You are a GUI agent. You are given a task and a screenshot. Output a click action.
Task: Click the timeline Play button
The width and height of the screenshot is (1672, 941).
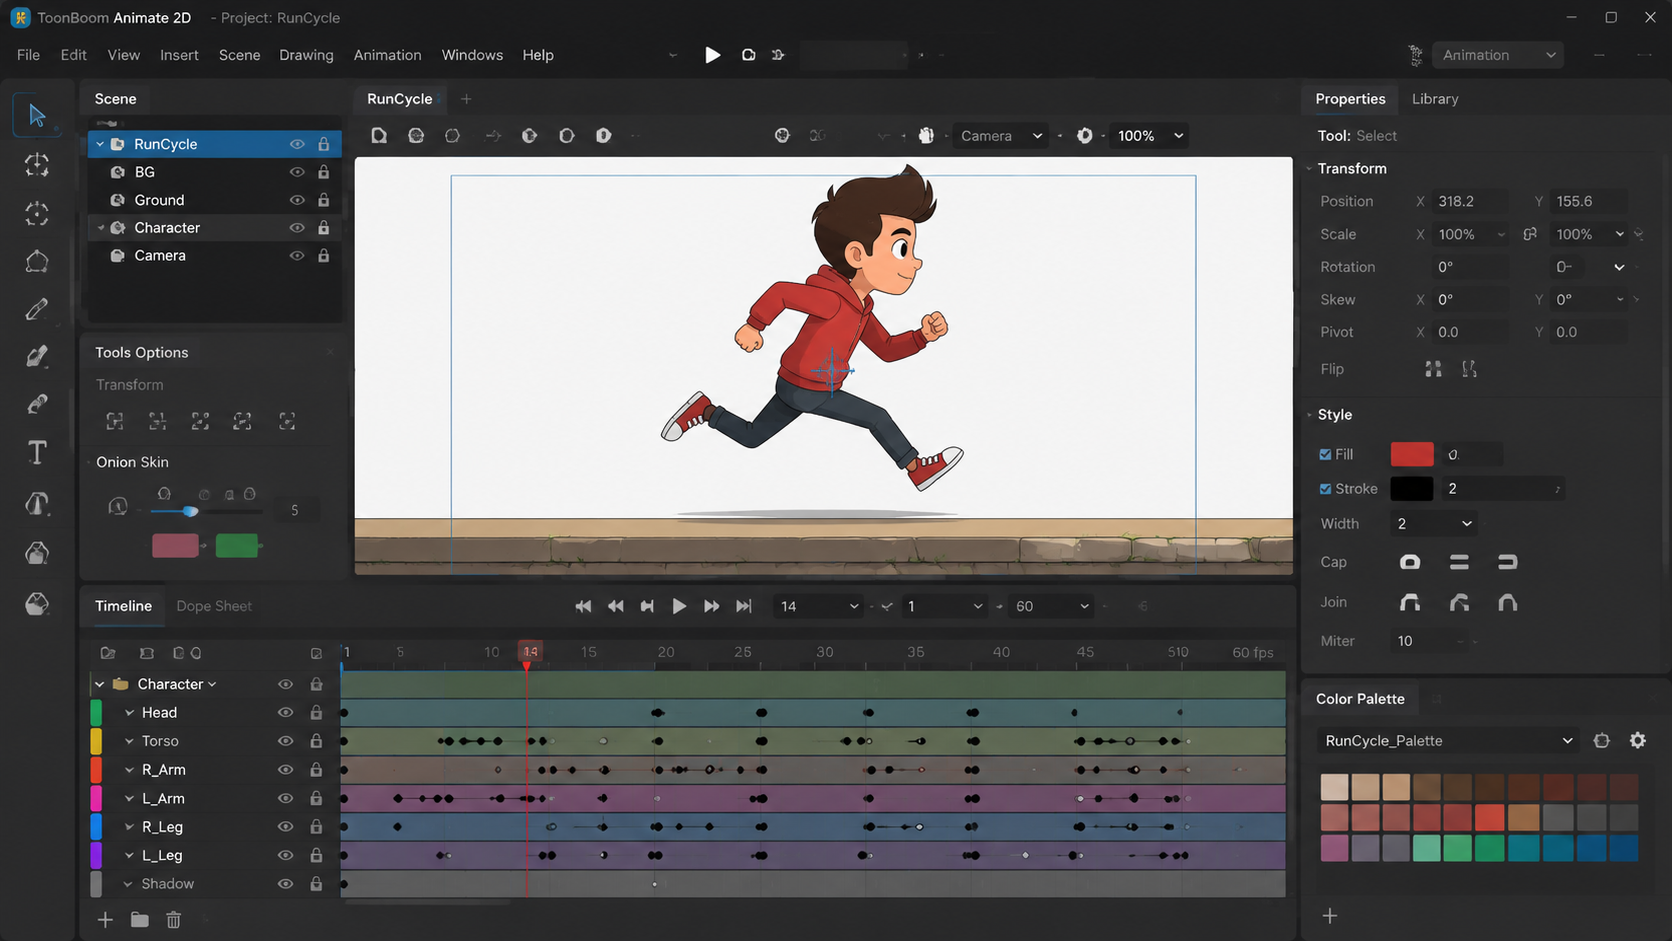pos(679,606)
